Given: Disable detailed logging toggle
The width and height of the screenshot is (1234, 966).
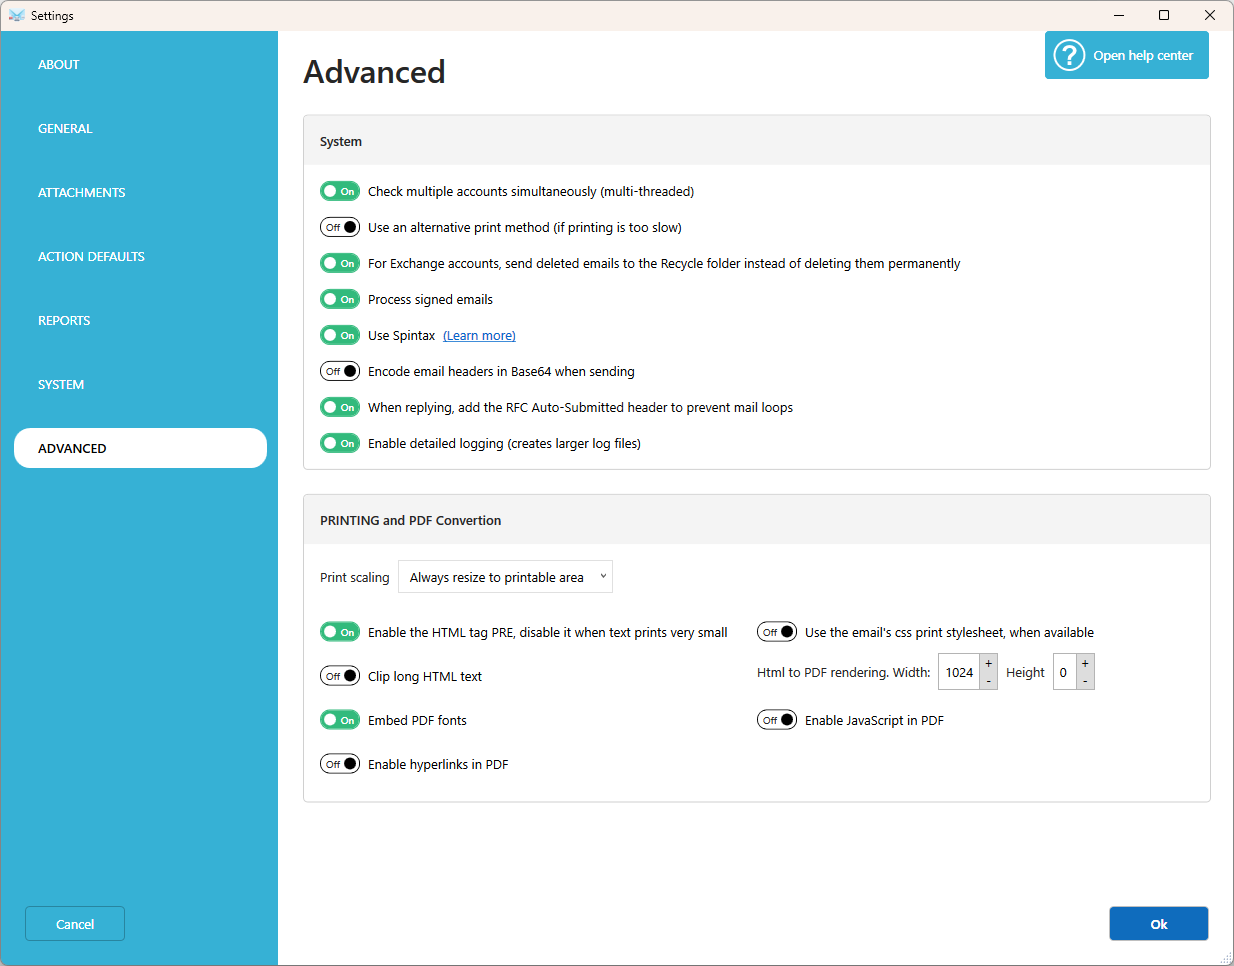Looking at the screenshot, I should tap(340, 443).
